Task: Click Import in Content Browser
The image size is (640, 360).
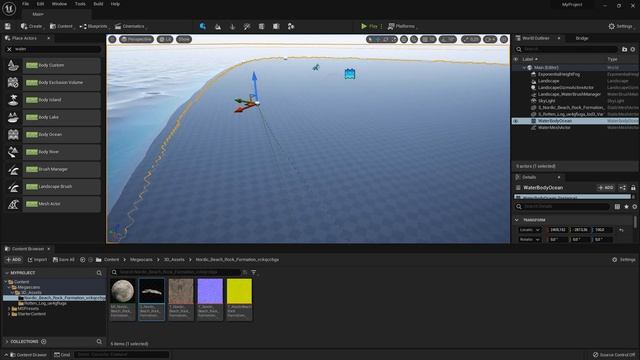Action: point(37,260)
